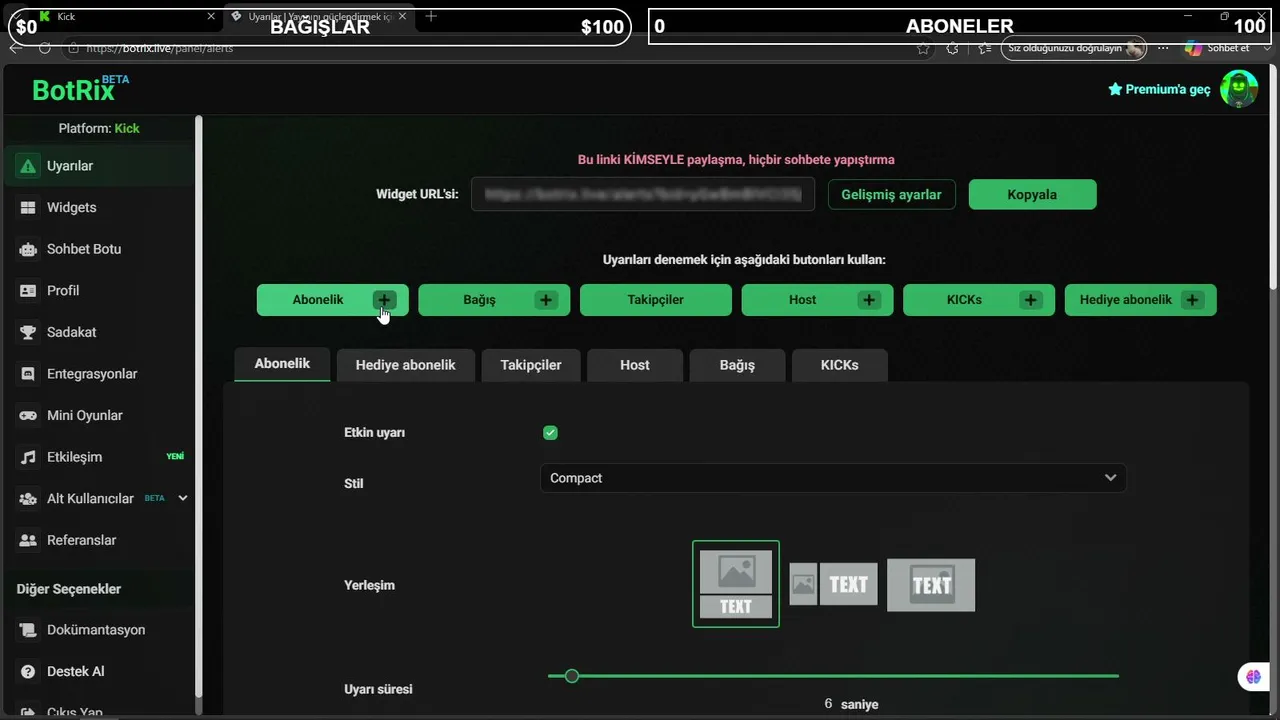
Task: Open Etkileşim in the sidebar
Action: (98, 457)
